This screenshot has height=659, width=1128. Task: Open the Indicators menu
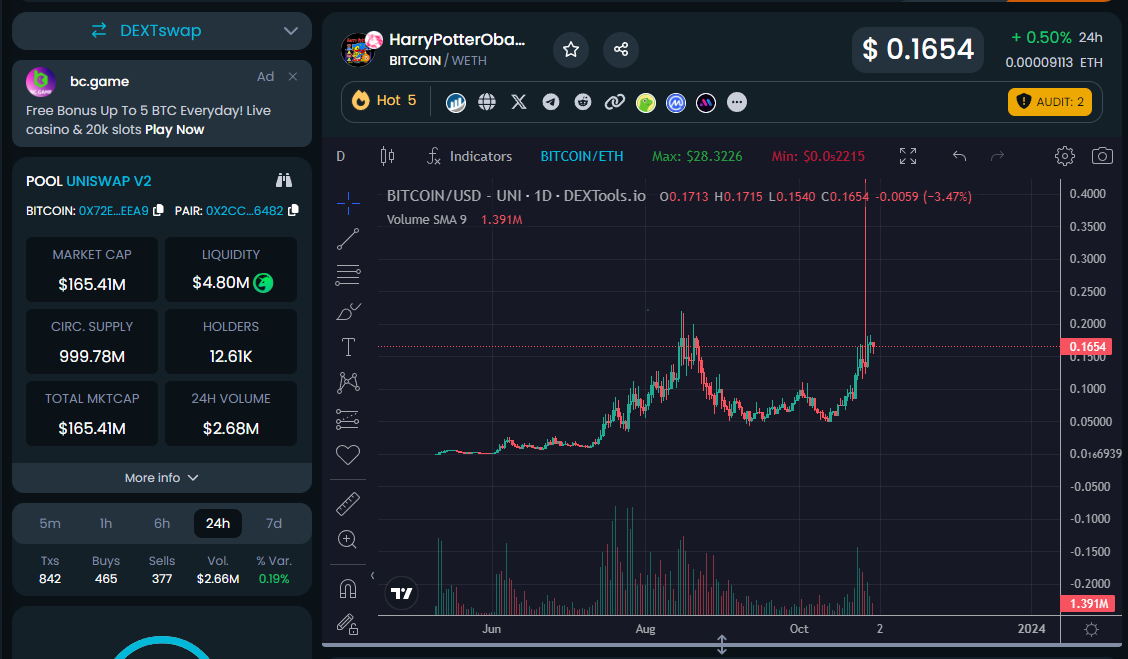point(469,156)
